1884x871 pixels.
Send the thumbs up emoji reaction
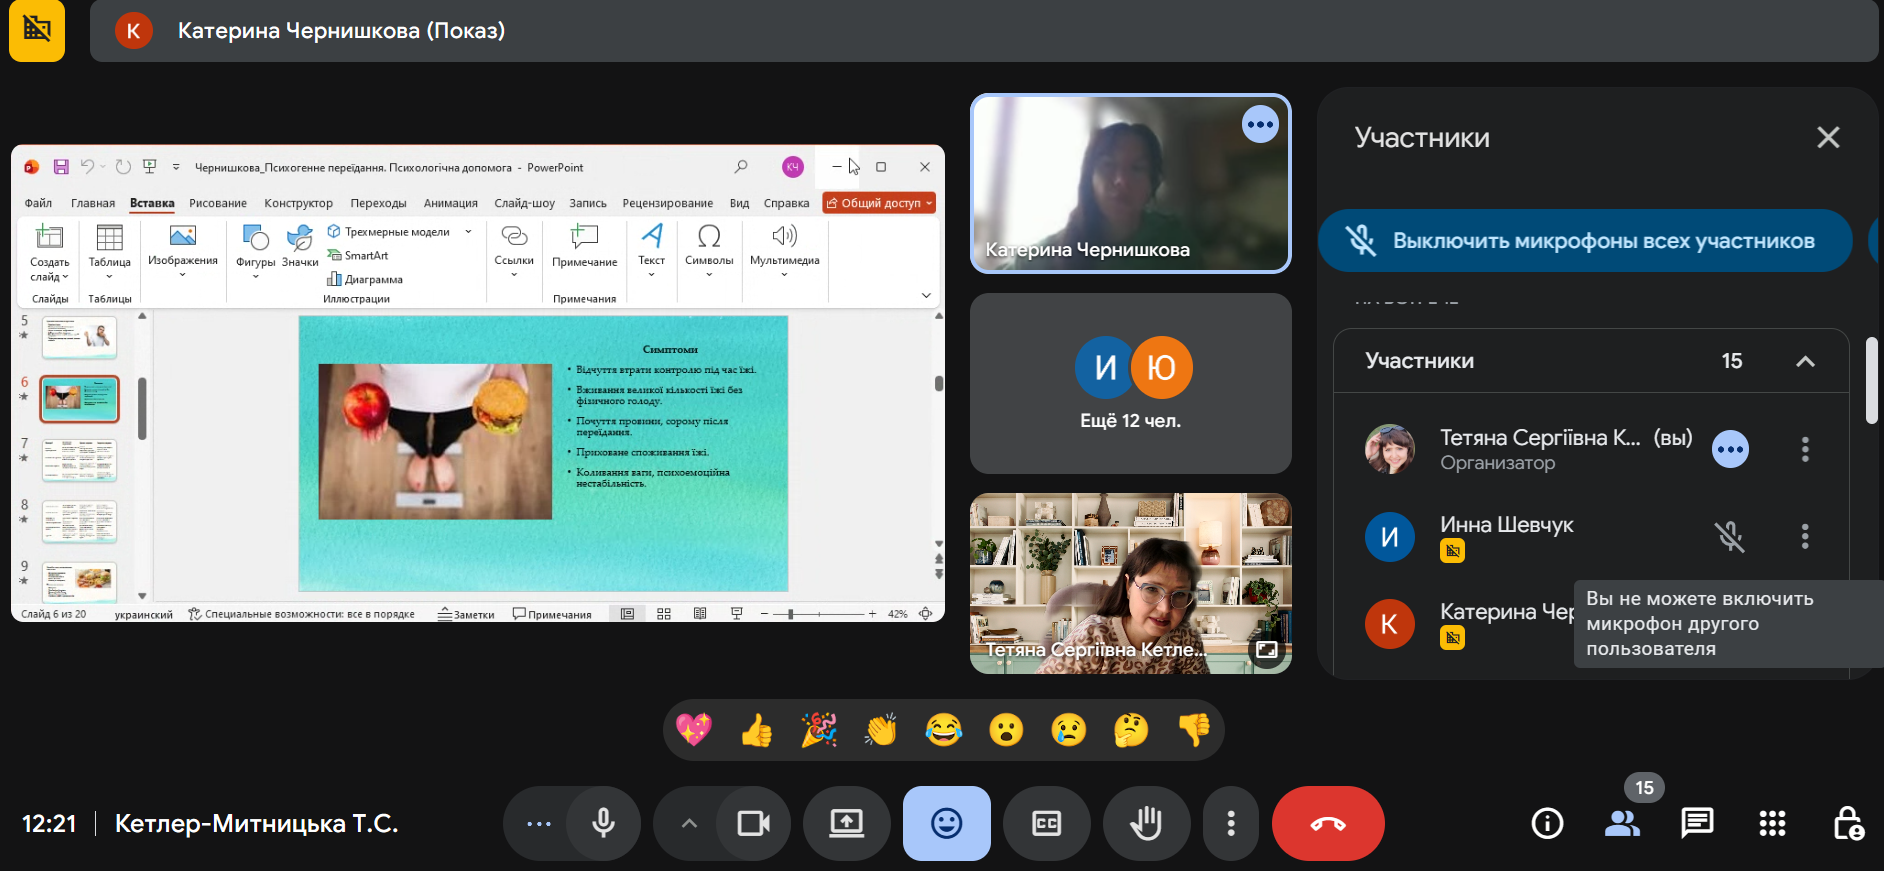click(x=756, y=731)
